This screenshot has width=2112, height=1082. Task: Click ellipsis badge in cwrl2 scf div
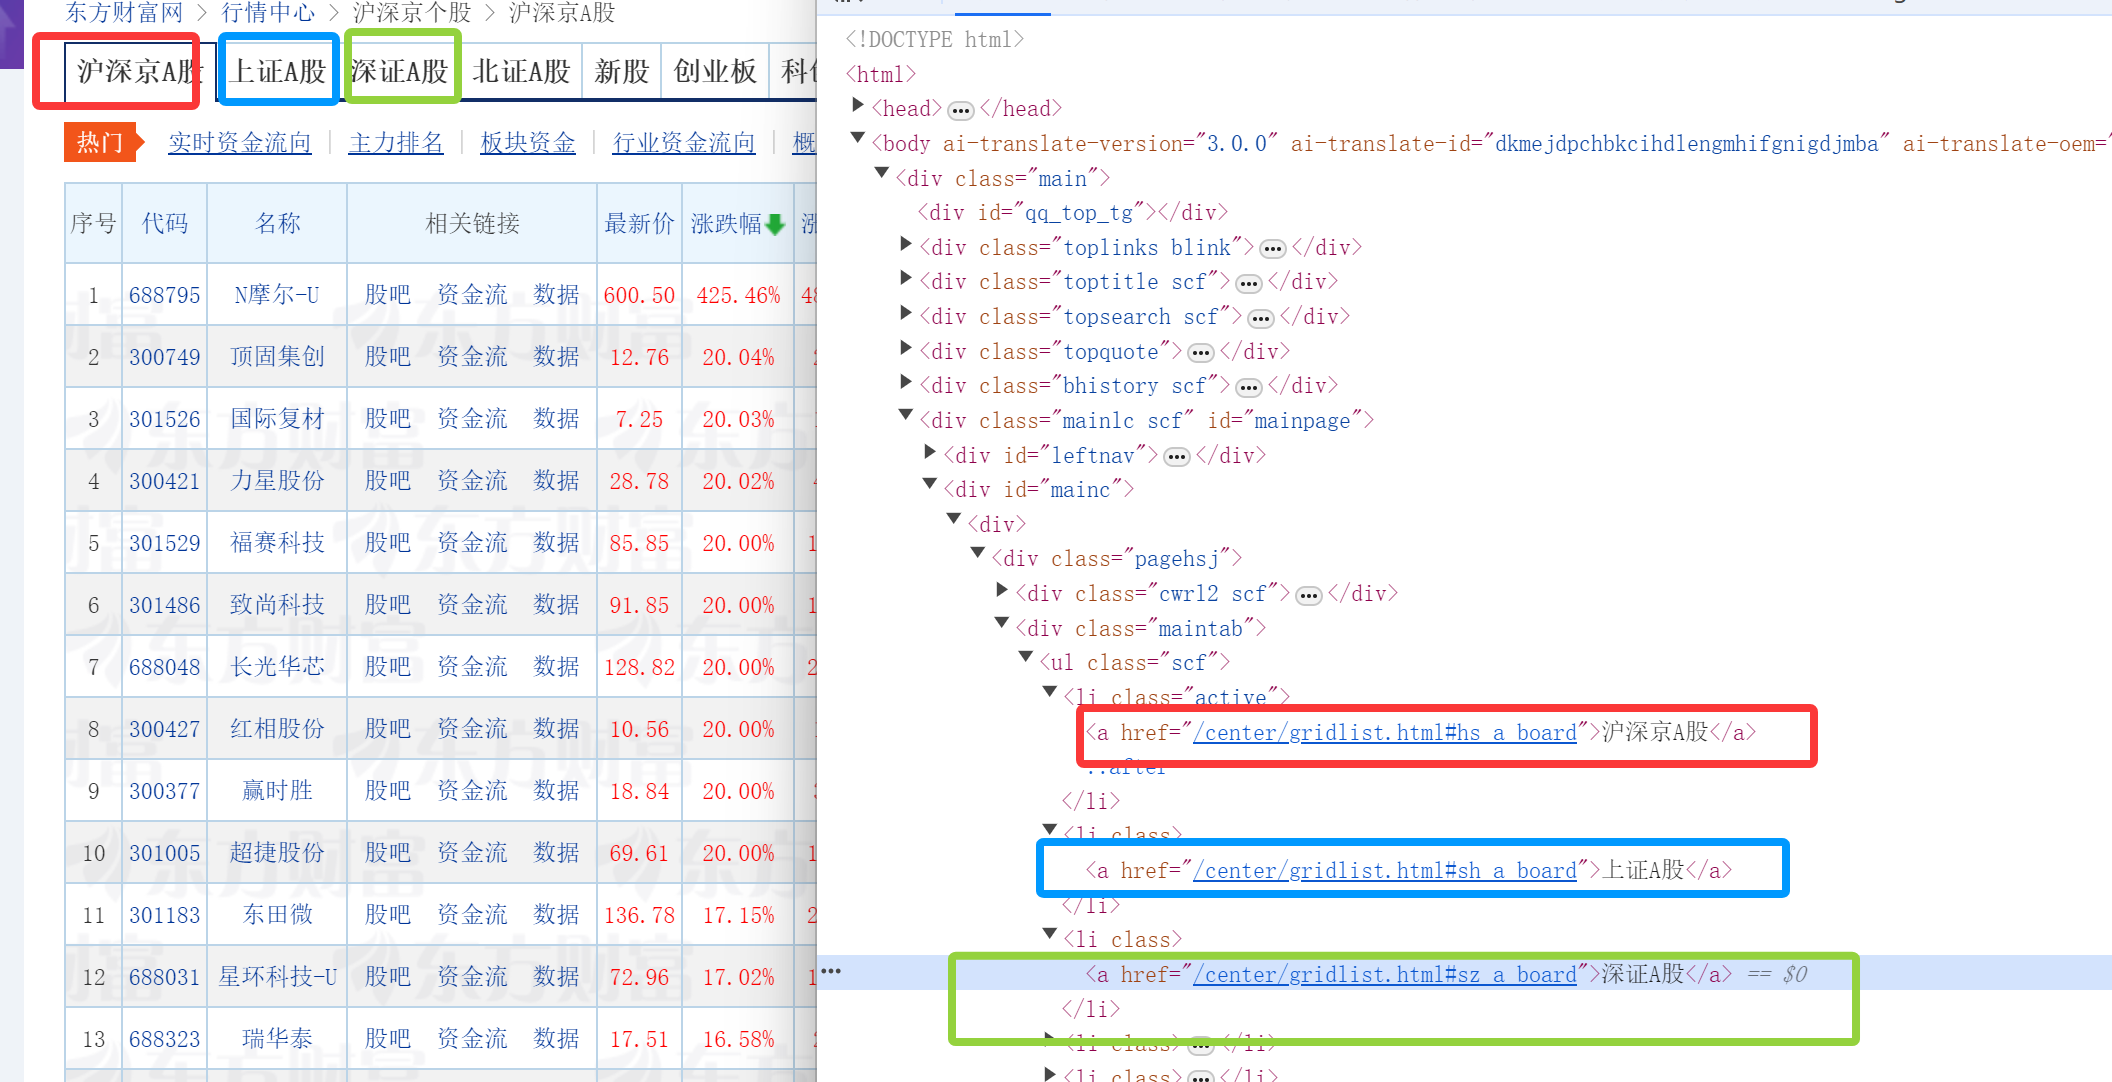(1308, 596)
